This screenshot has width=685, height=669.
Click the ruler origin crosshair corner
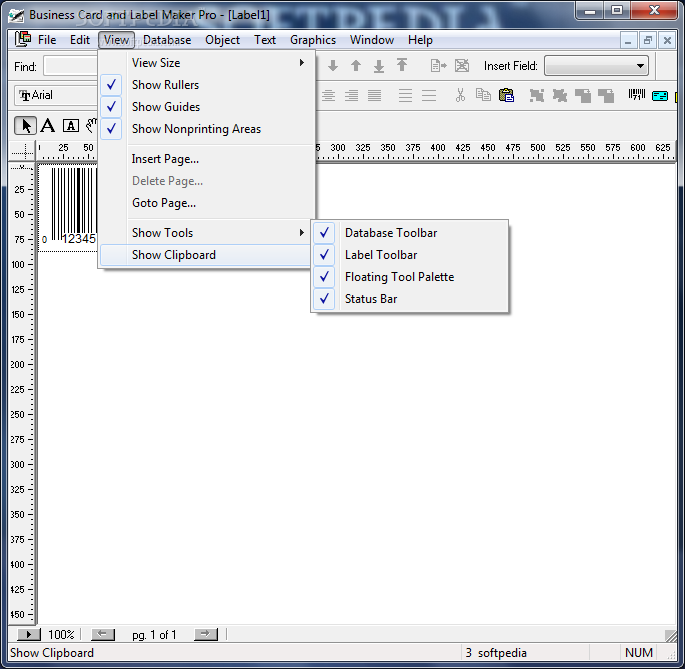[x=22, y=152]
